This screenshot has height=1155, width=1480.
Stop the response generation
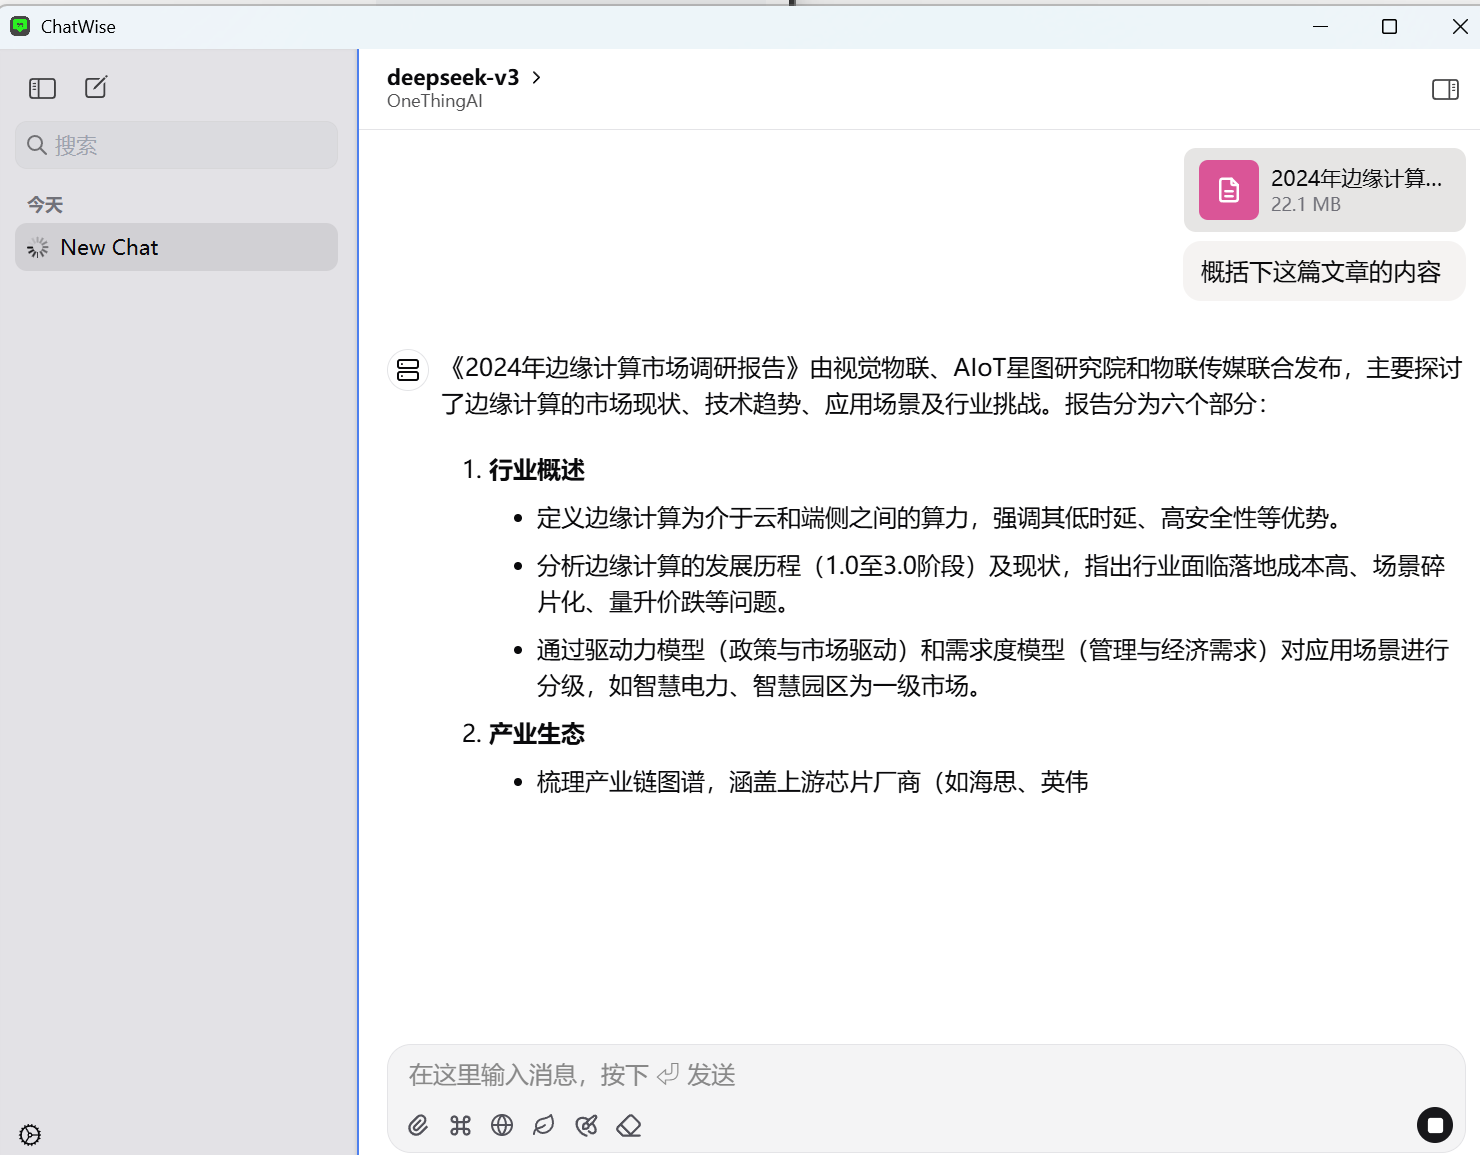(x=1435, y=1125)
